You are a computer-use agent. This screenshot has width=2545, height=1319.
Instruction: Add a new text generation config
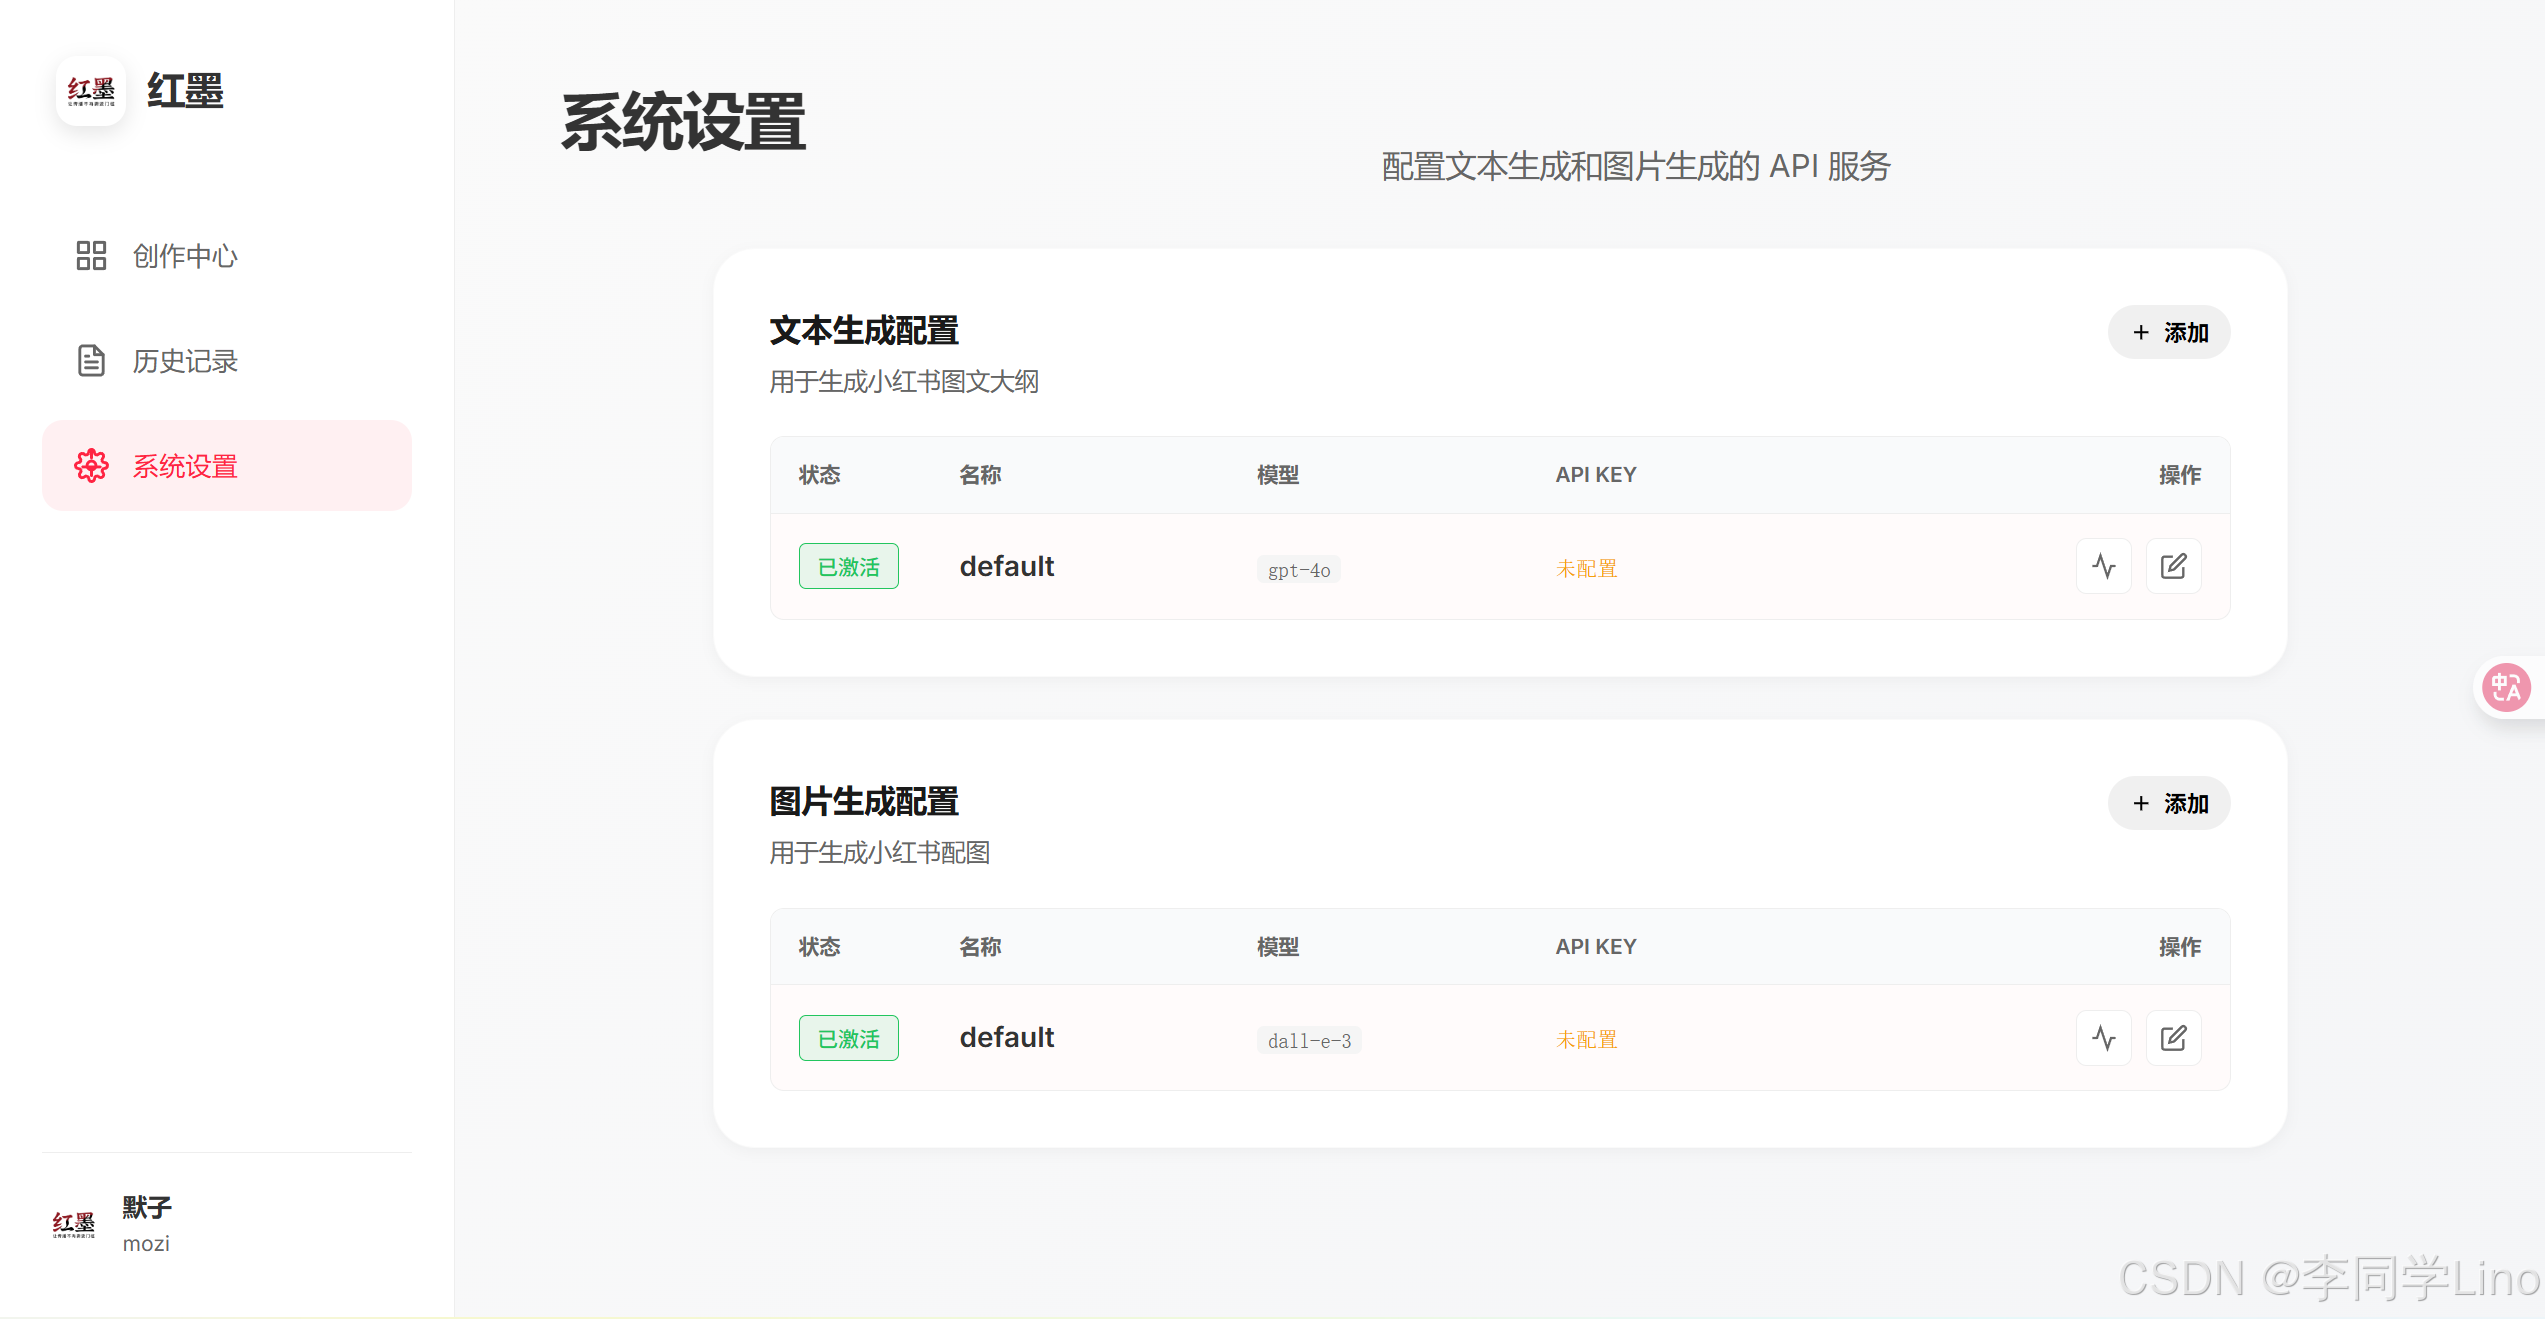coord(2169,333)
